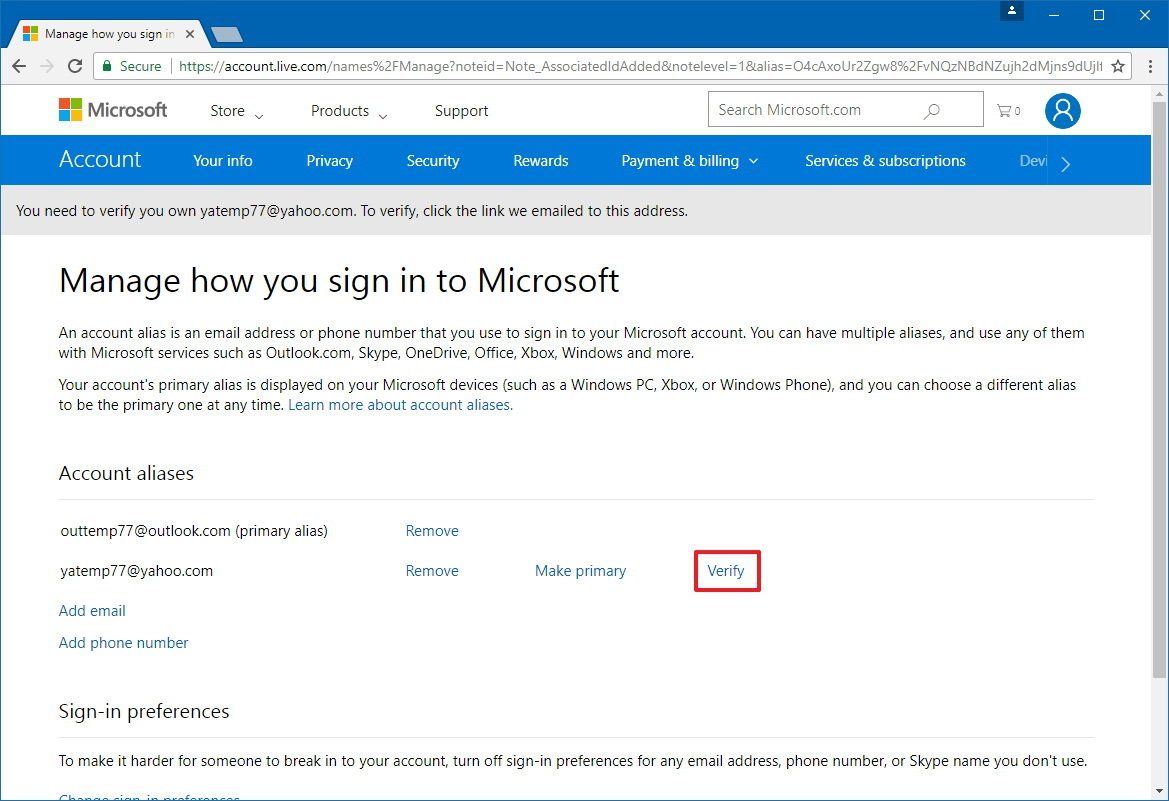Screen dimensions: 1169x801
Task: Select the 'outtemp77@outlook.com (primary alias)' text
Action: [194, 531]
